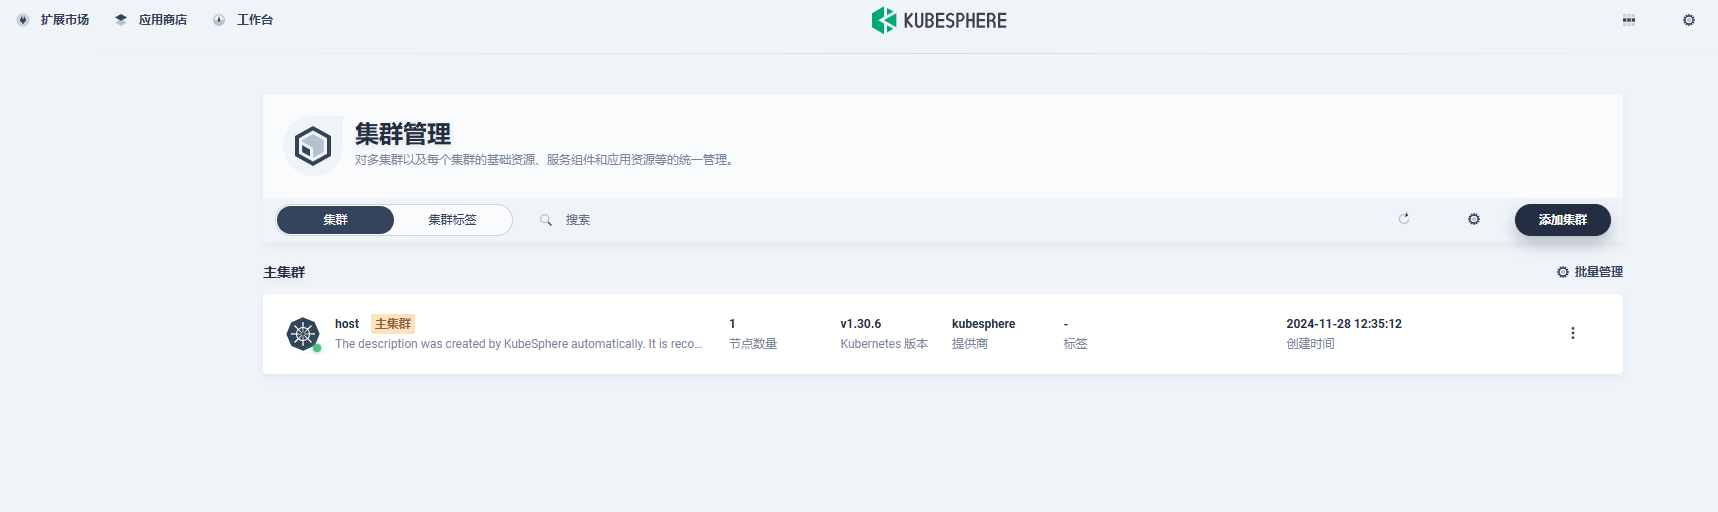
Task: Click the search magnifier icon
Action: pyautogui.click(x=546, y=220)
